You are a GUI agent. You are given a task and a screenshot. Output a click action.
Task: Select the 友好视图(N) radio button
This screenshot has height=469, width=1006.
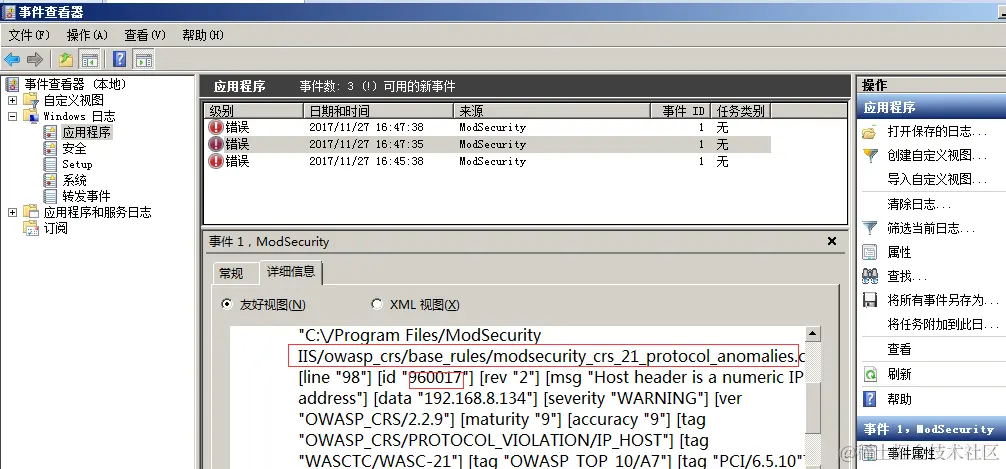coord(227,304)
